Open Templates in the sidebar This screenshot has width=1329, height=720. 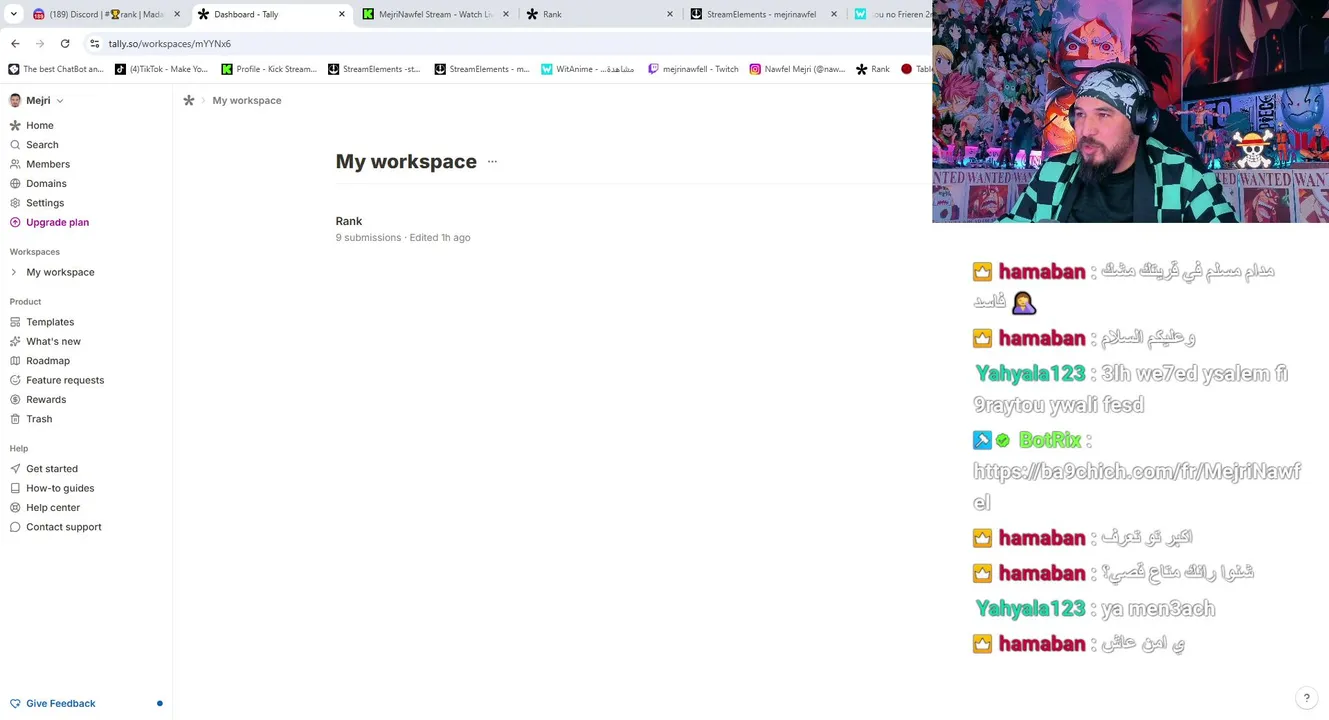click(50, 322)
